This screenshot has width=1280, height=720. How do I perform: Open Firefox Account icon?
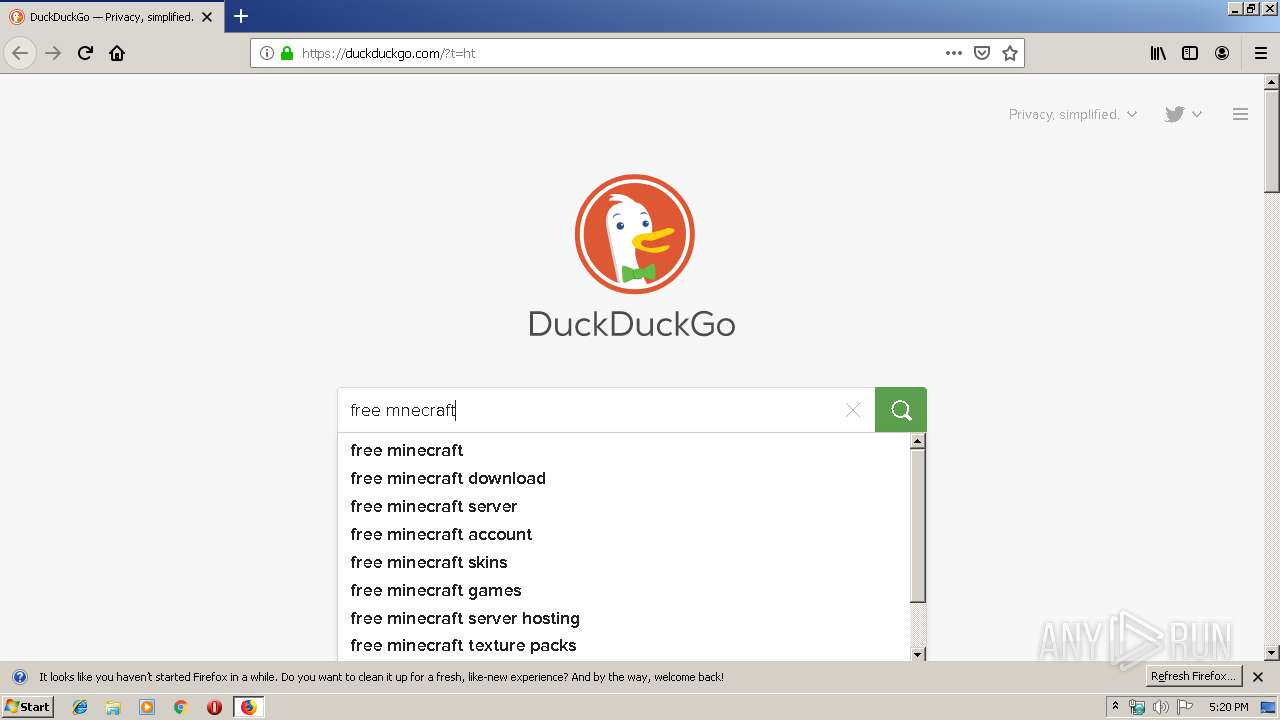(1222, 53)
